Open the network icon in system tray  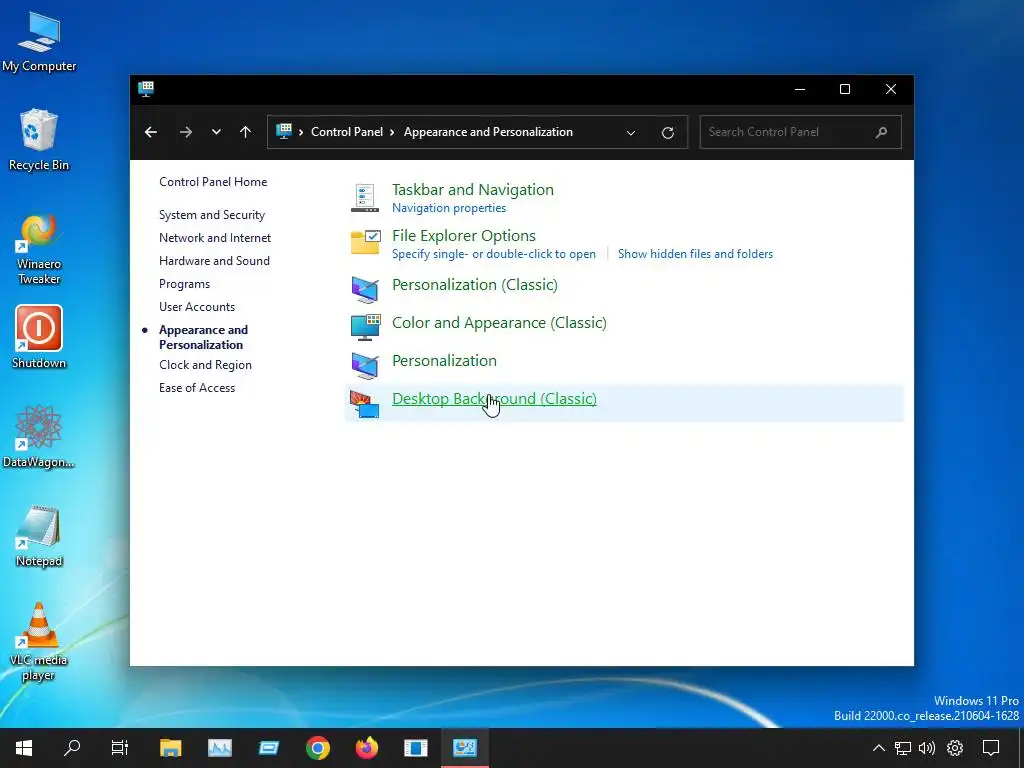903,748
